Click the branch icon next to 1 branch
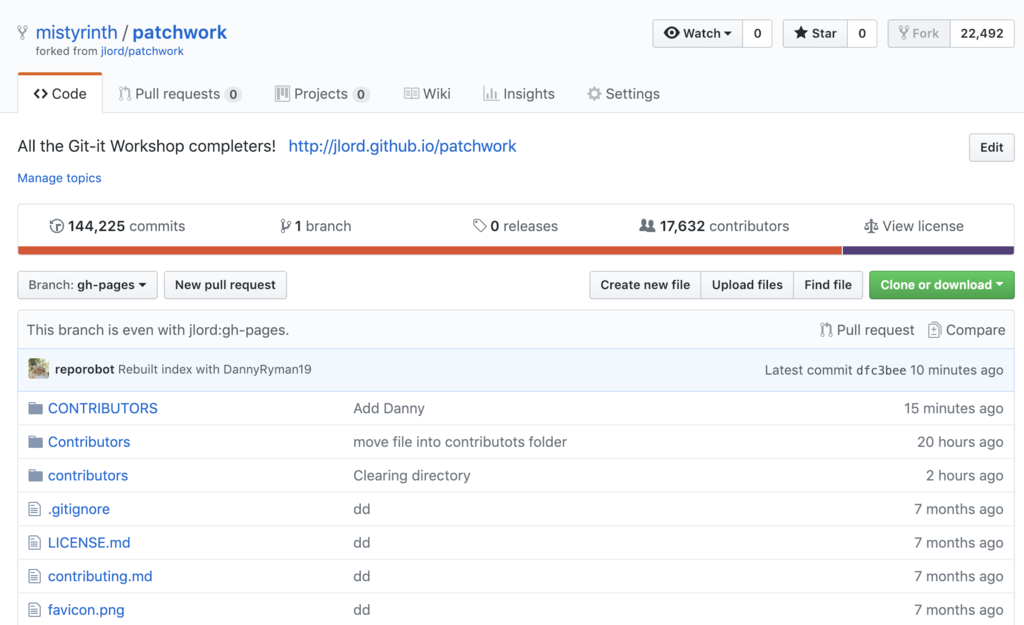Screen dimensions: 1024x625 tap(285, 226)
